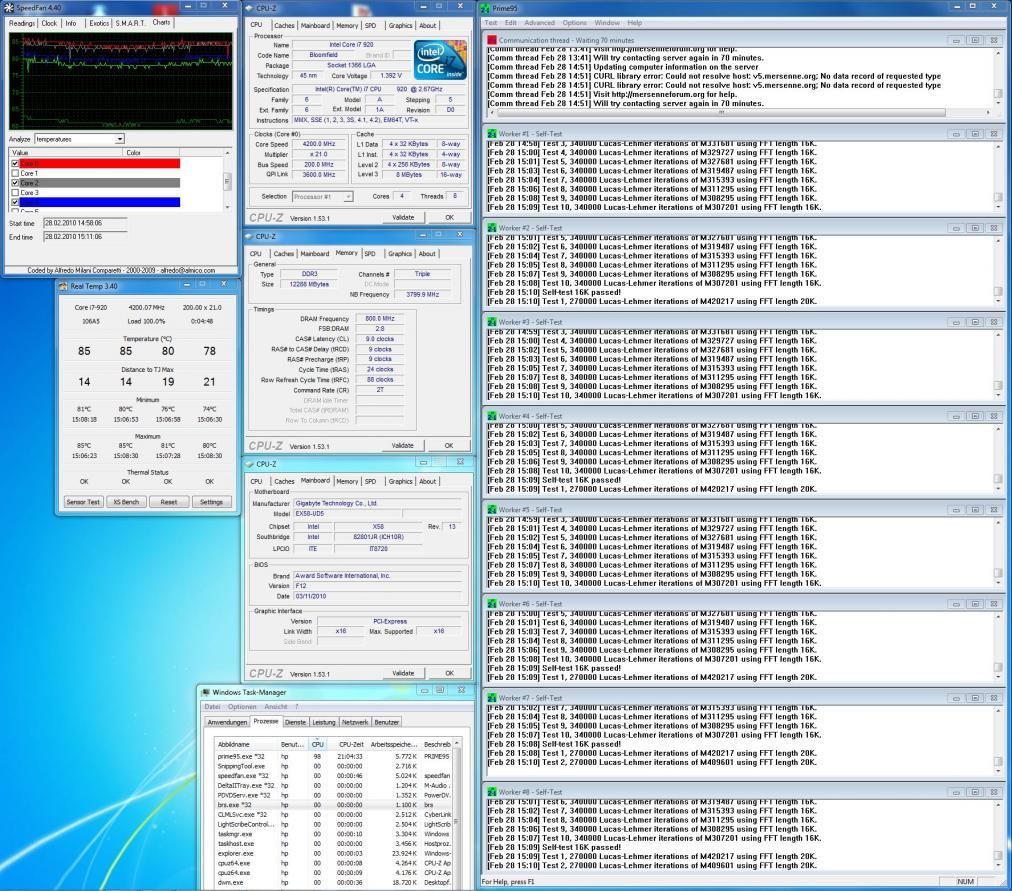Click the Worker #6 Self-Test window icon
This screenshot has width=1012, height=891.
coord(492,604)
